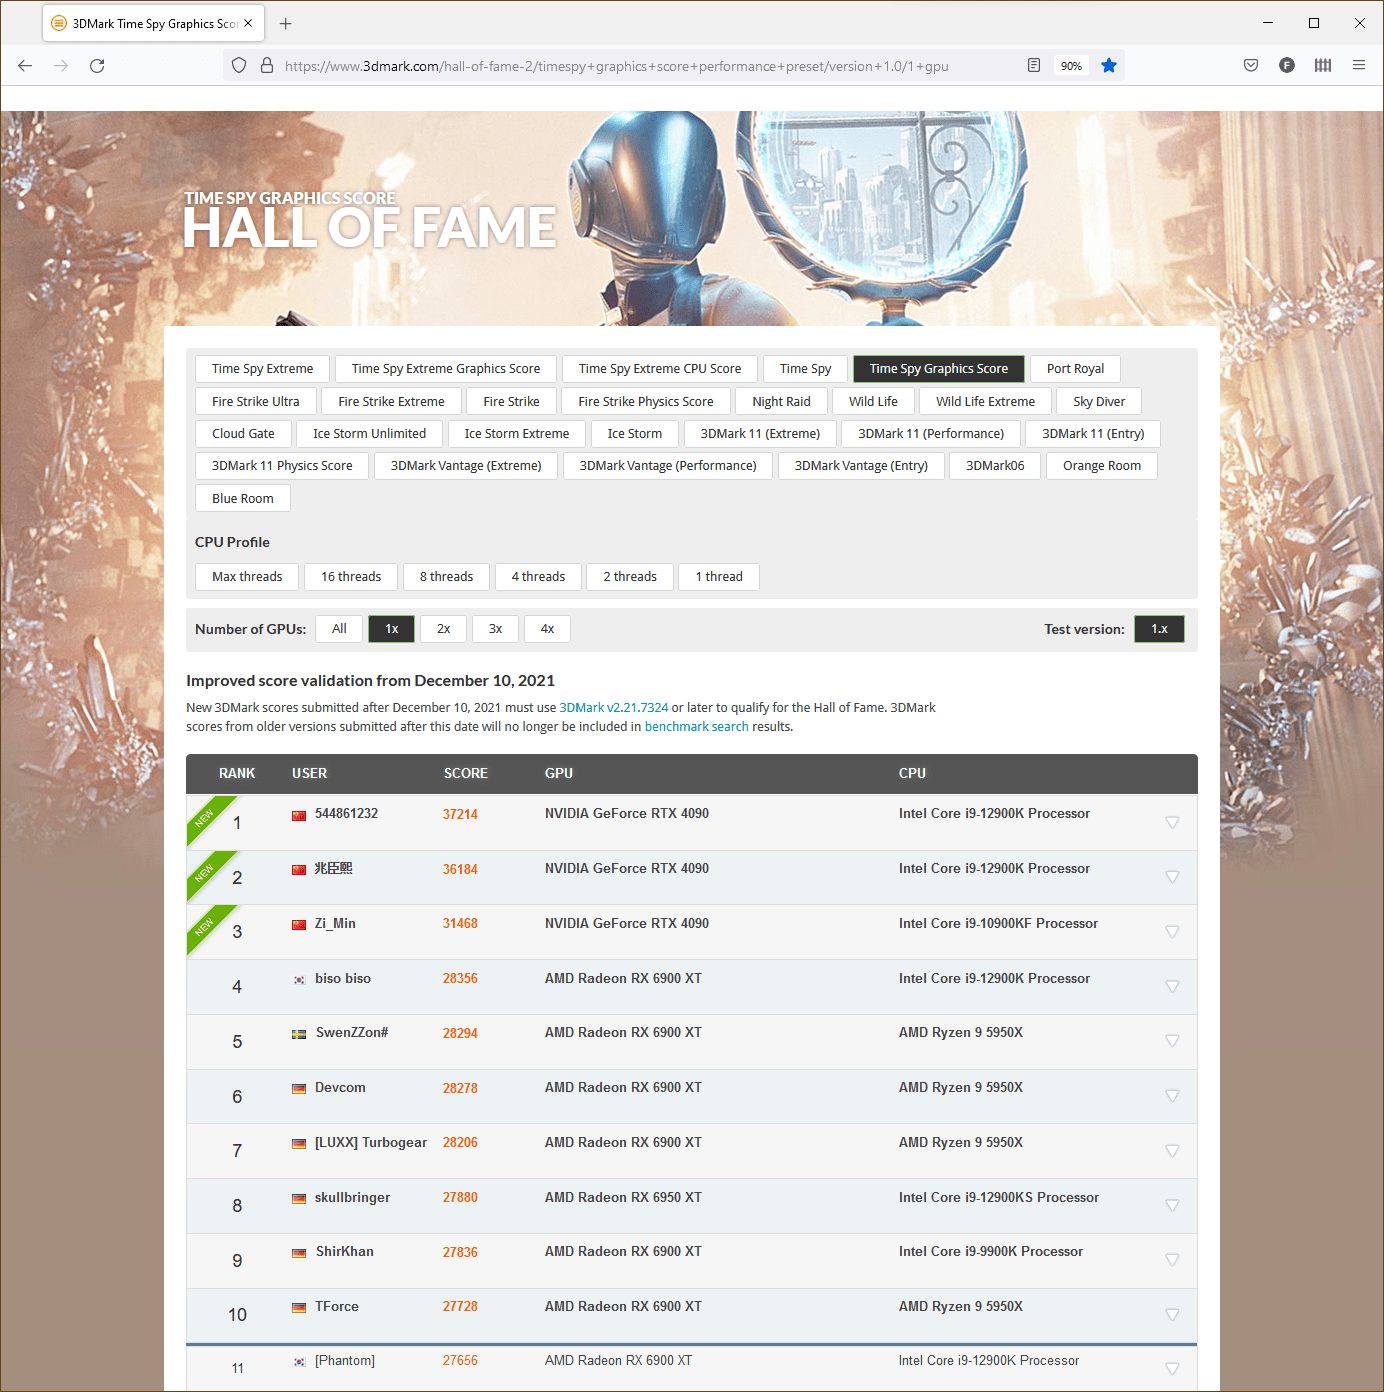Expand details for Zi_Min row

1172,932
